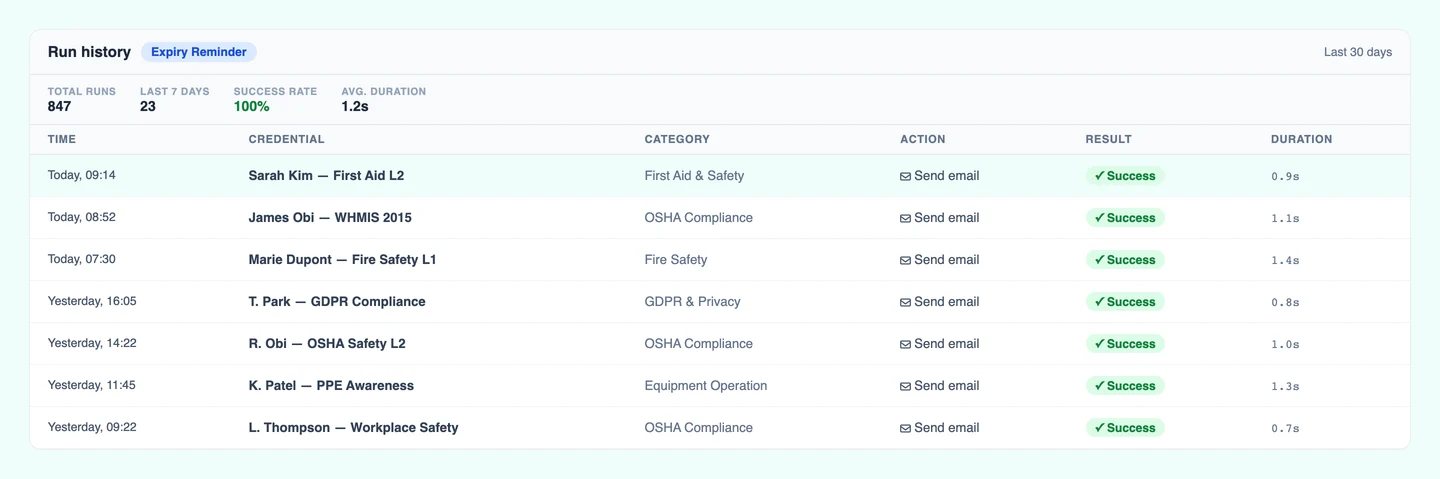Click the 0.7s duration value
Image resolution: width=1440 pixels, height=479 pixels.
tap(1285, 428)
